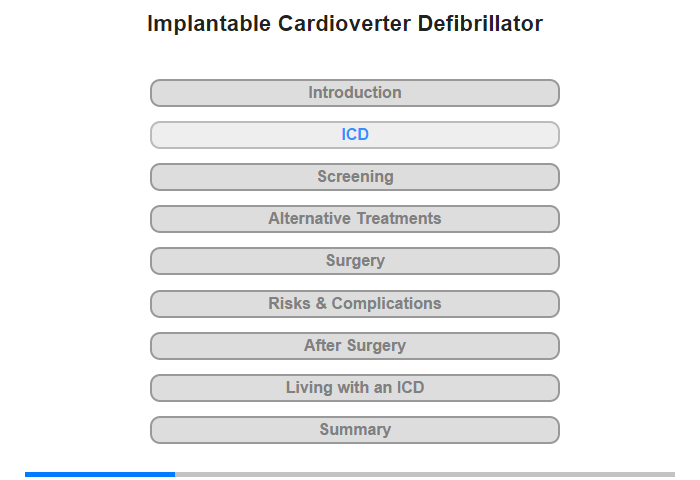The height and width of the screenshot is (480, 700).
Task: Click the Alternative Treatments label text
Action: coord(355,218)
